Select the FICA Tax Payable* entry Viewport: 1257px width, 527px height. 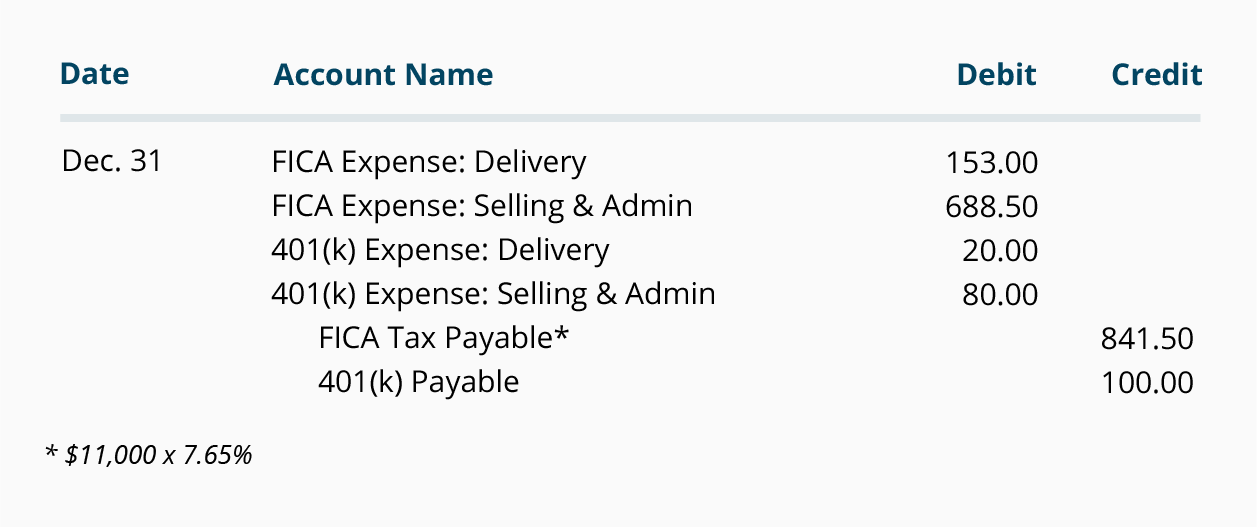444,338
